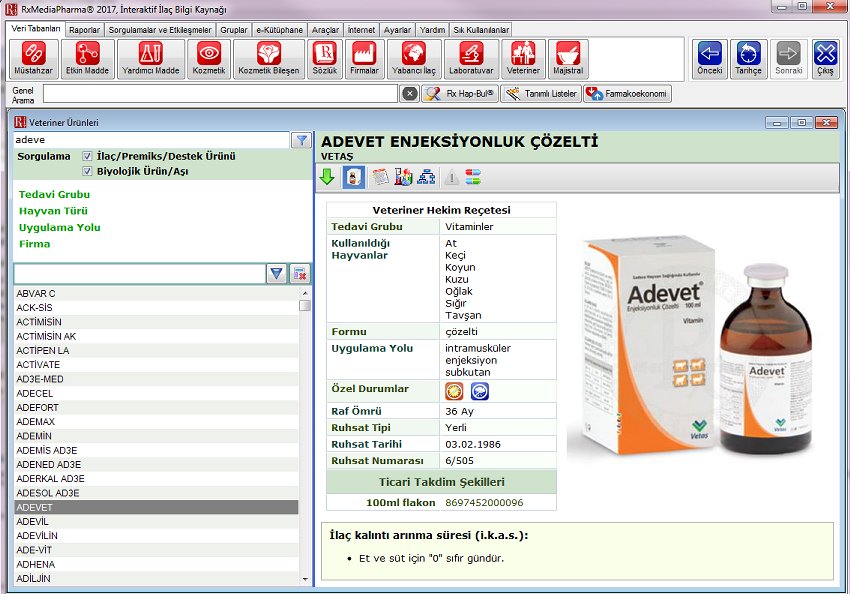Click the sun special condition icon
The height and width of the screenshot is (594, 850).
(x=454, y=391)
